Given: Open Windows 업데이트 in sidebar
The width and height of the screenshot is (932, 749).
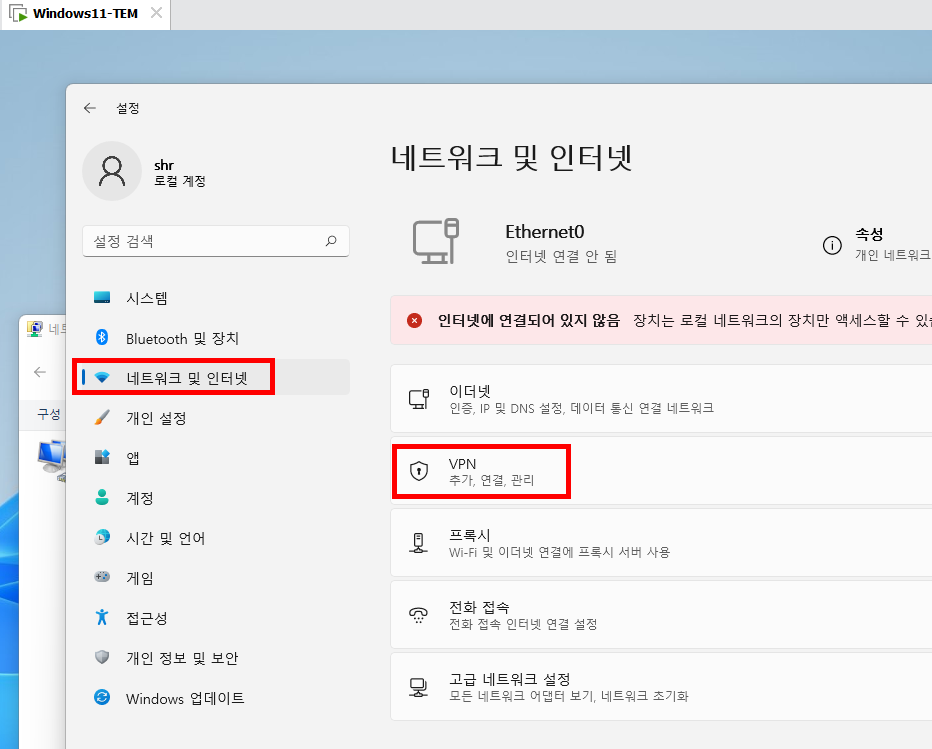Looking at the screenshot, I should [x=216, y=698].
